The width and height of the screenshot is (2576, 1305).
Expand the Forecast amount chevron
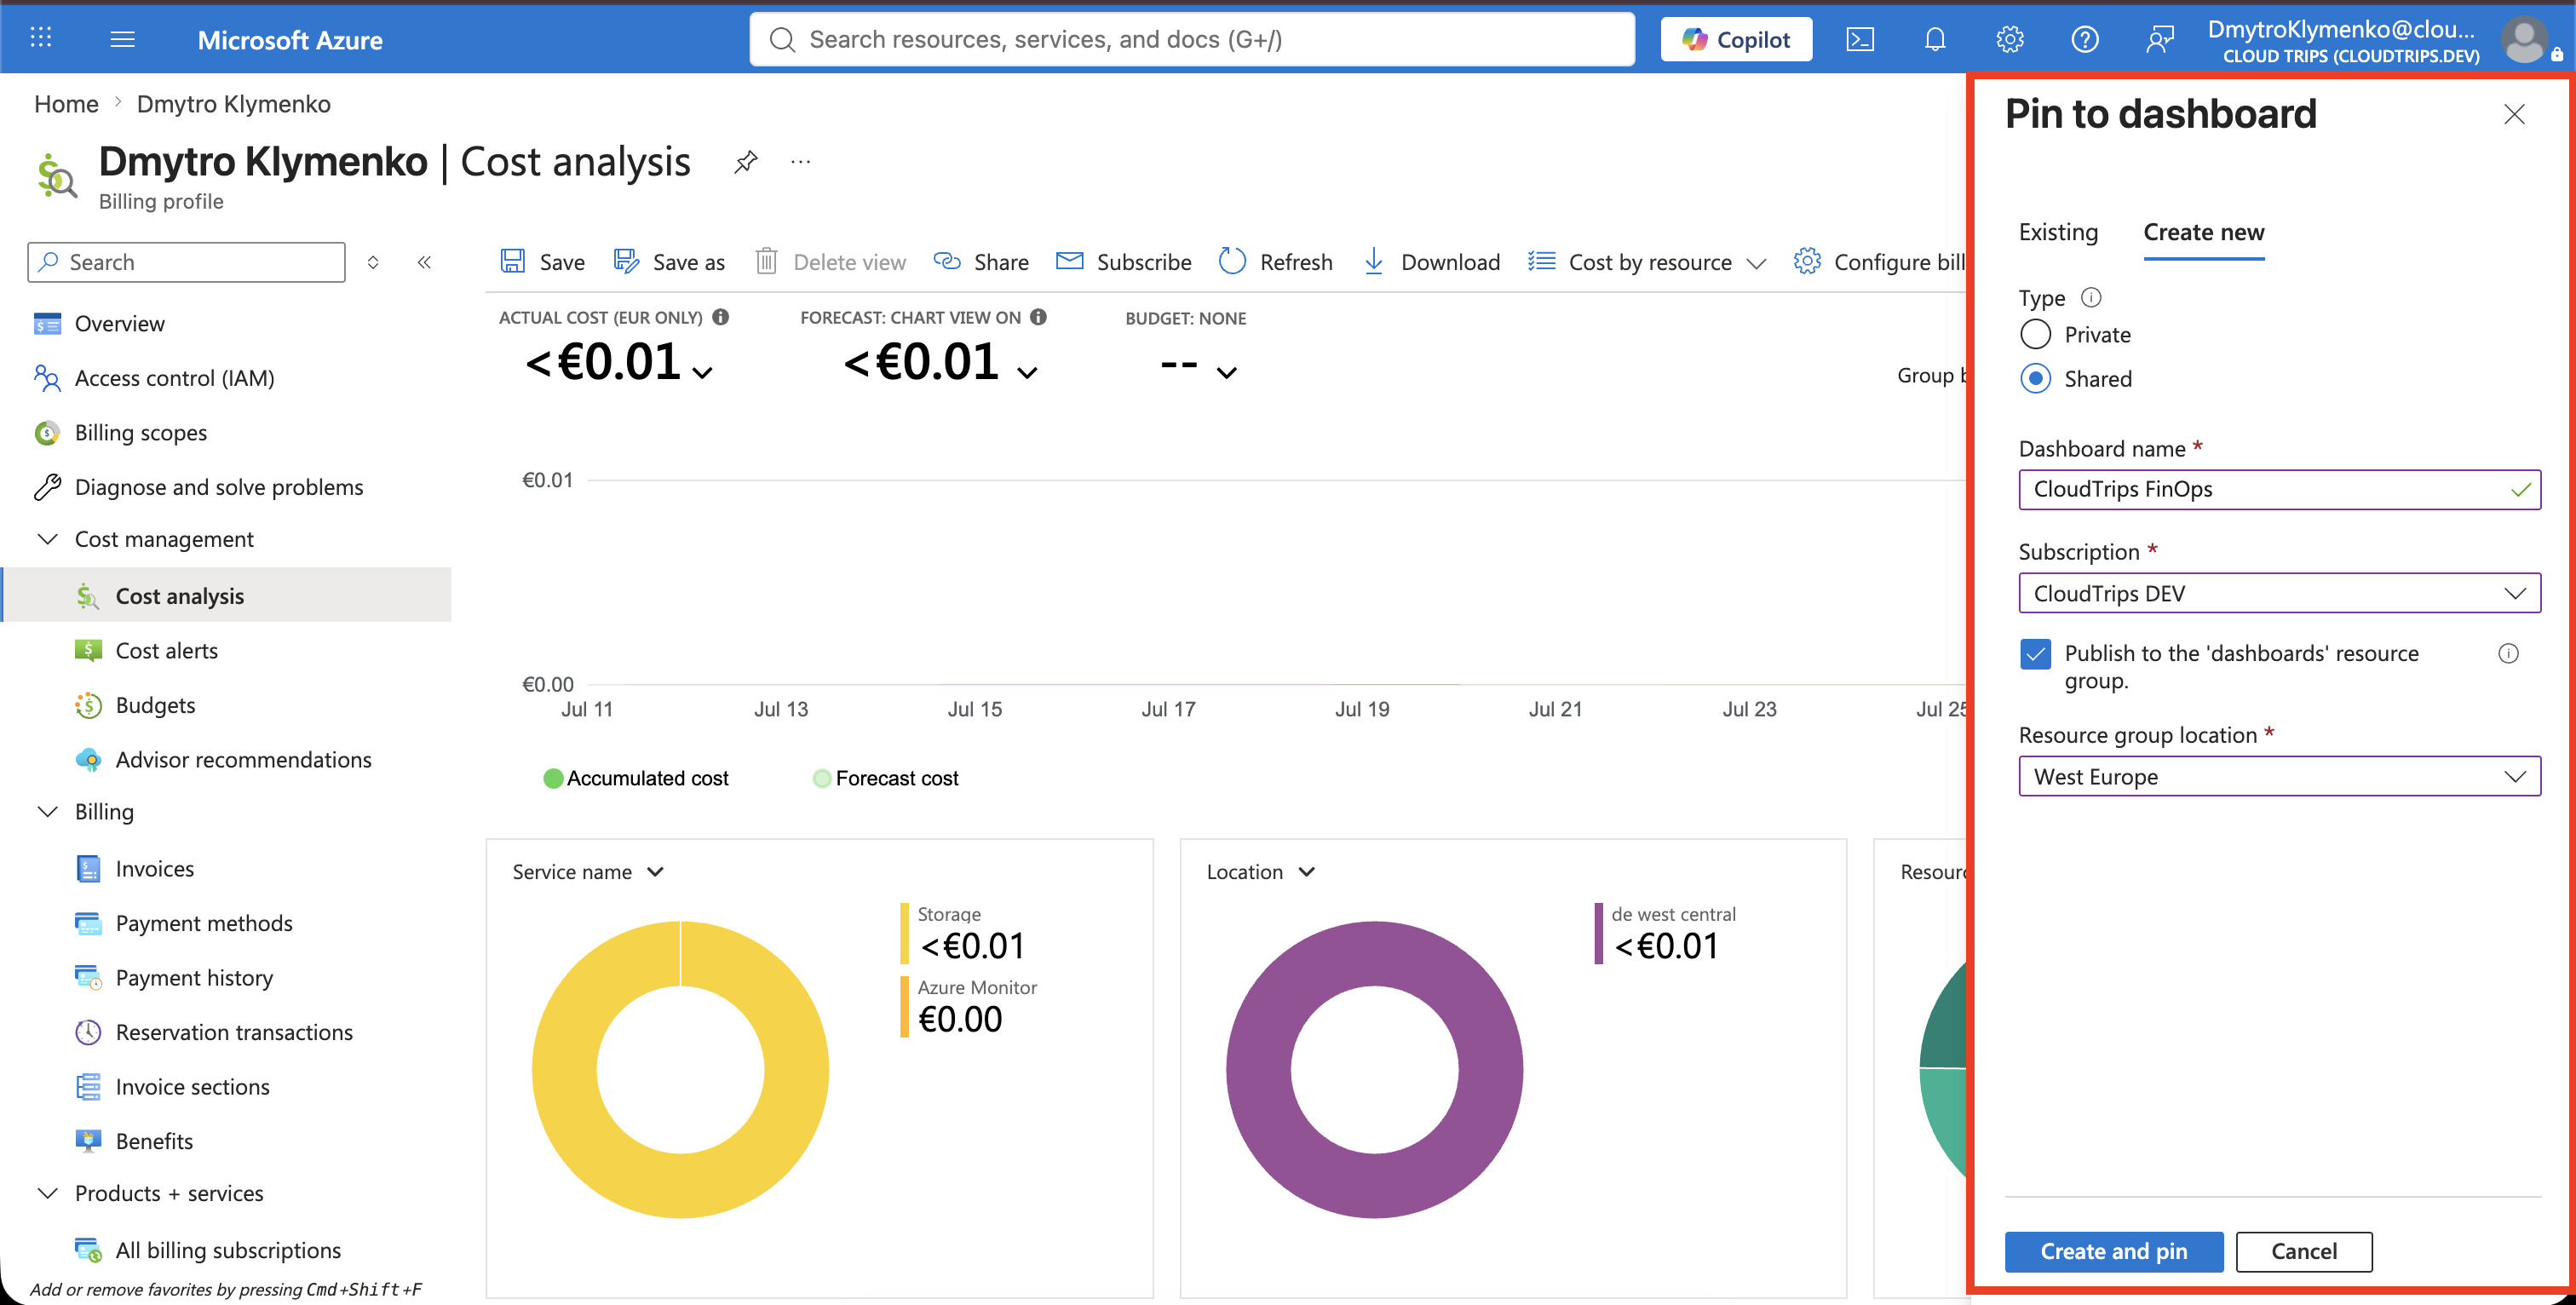point(1027,373)
